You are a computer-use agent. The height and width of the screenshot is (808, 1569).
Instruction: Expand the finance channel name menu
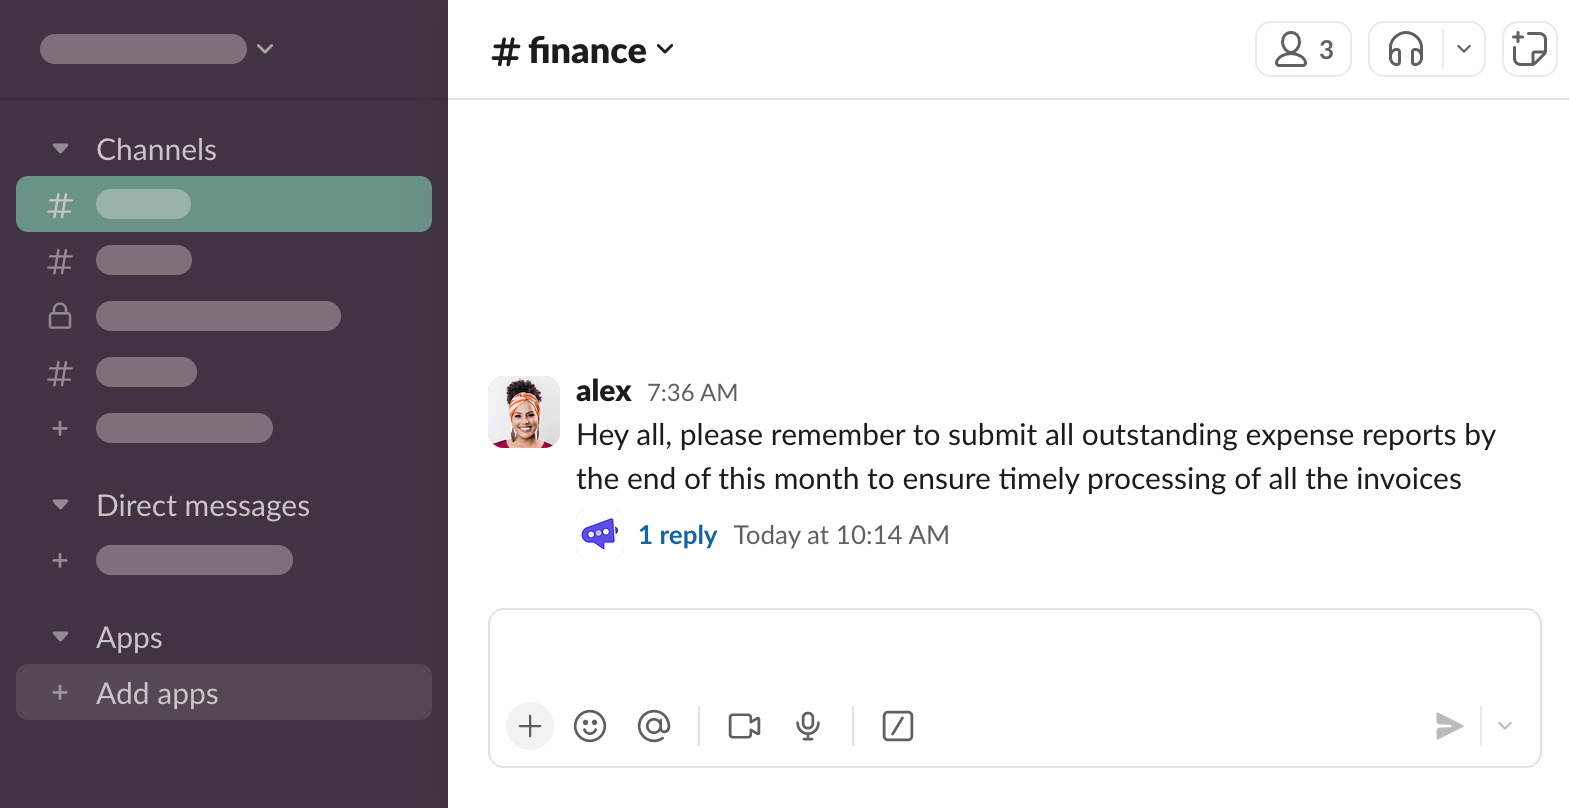pyautogui.click(x=583, y=50)
